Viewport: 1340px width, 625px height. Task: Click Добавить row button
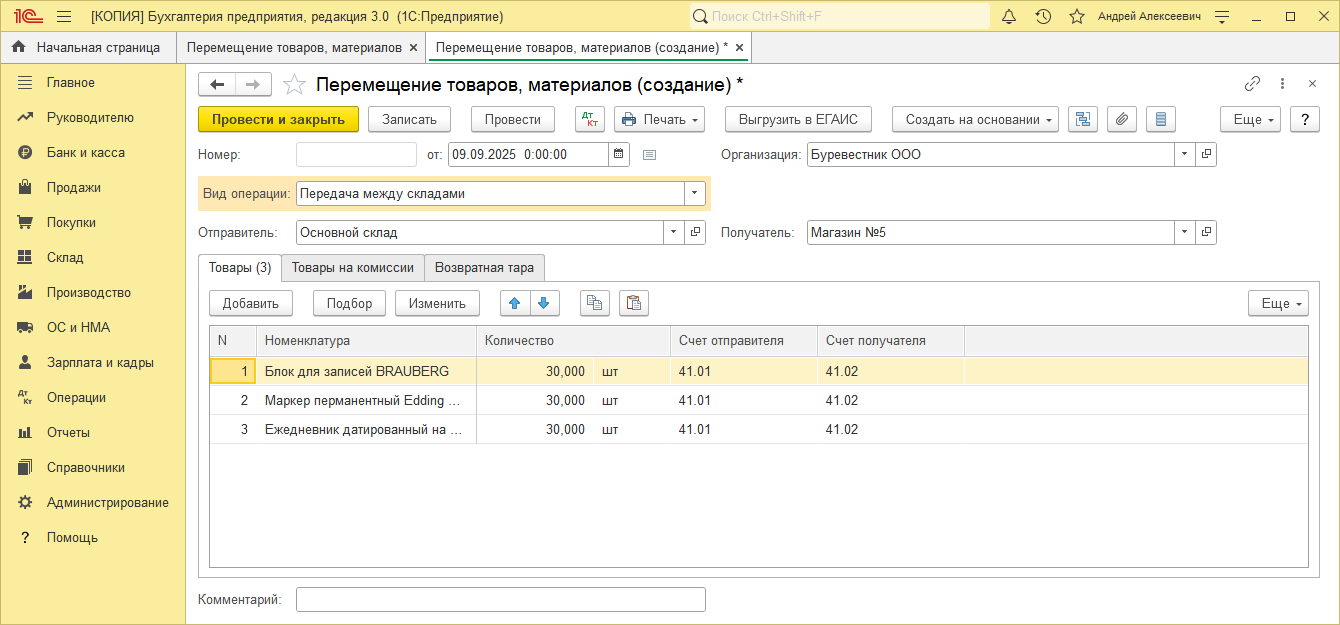(251, 303)
